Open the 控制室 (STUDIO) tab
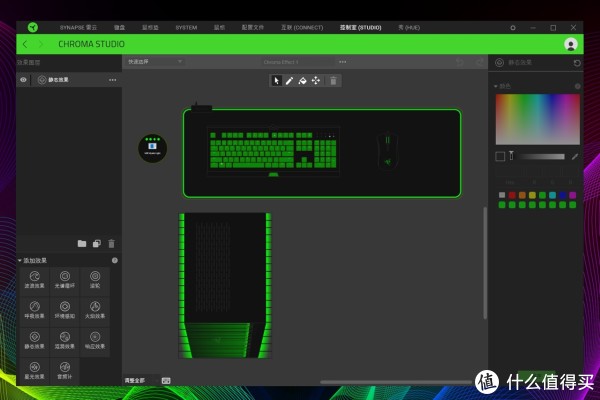600x400 pixels. pos(360,28)
